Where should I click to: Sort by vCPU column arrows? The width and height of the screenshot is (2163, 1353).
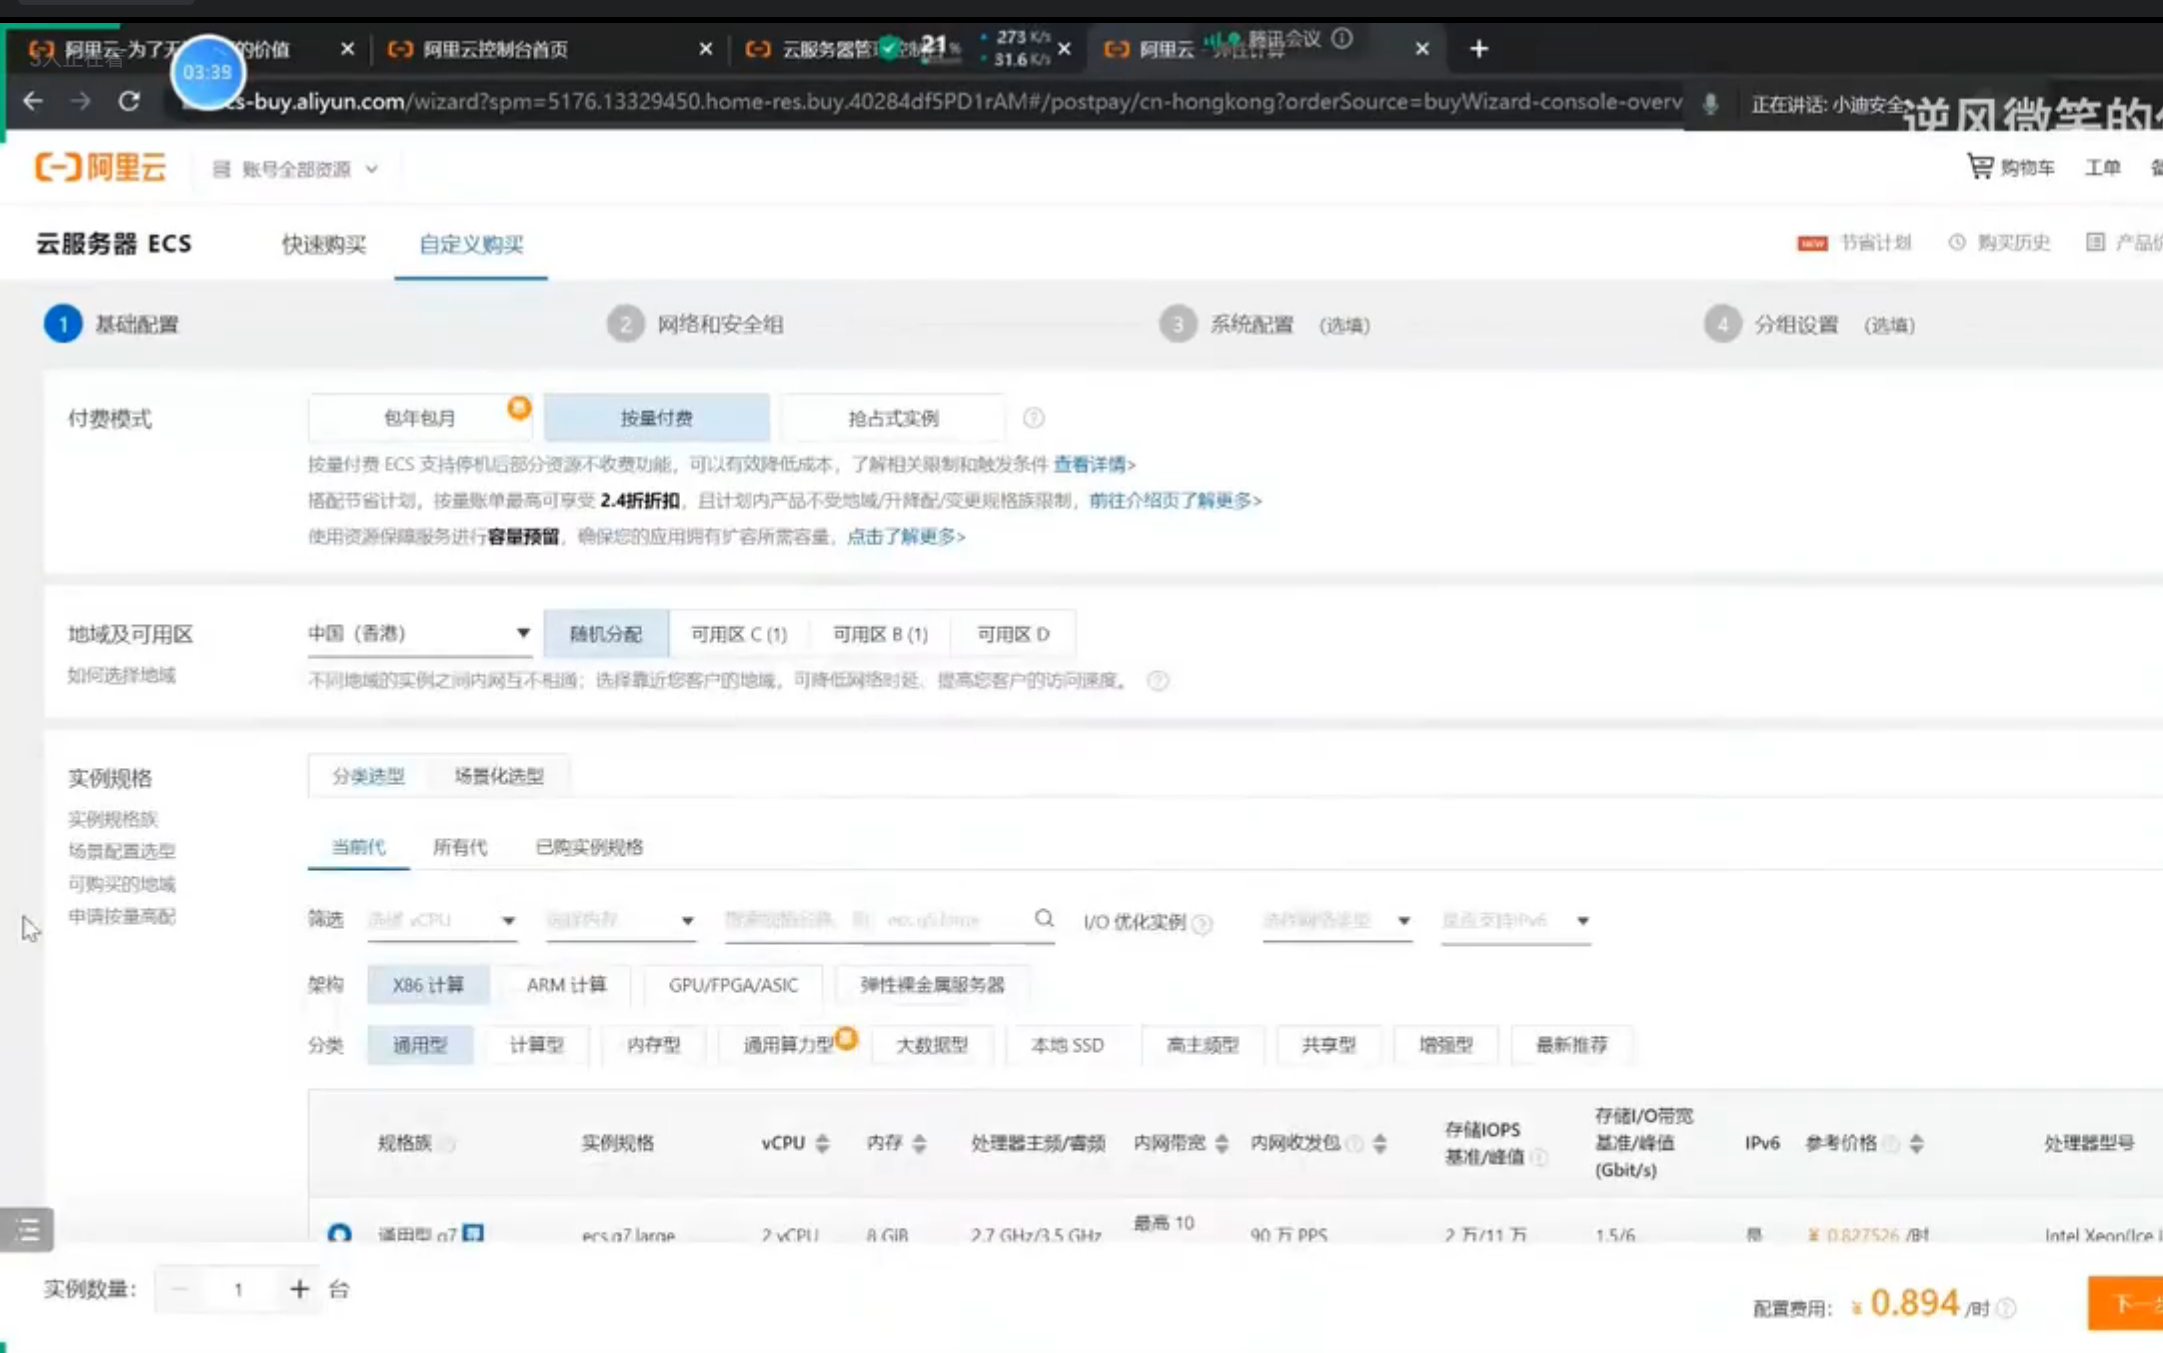(x=822, y=1143)
